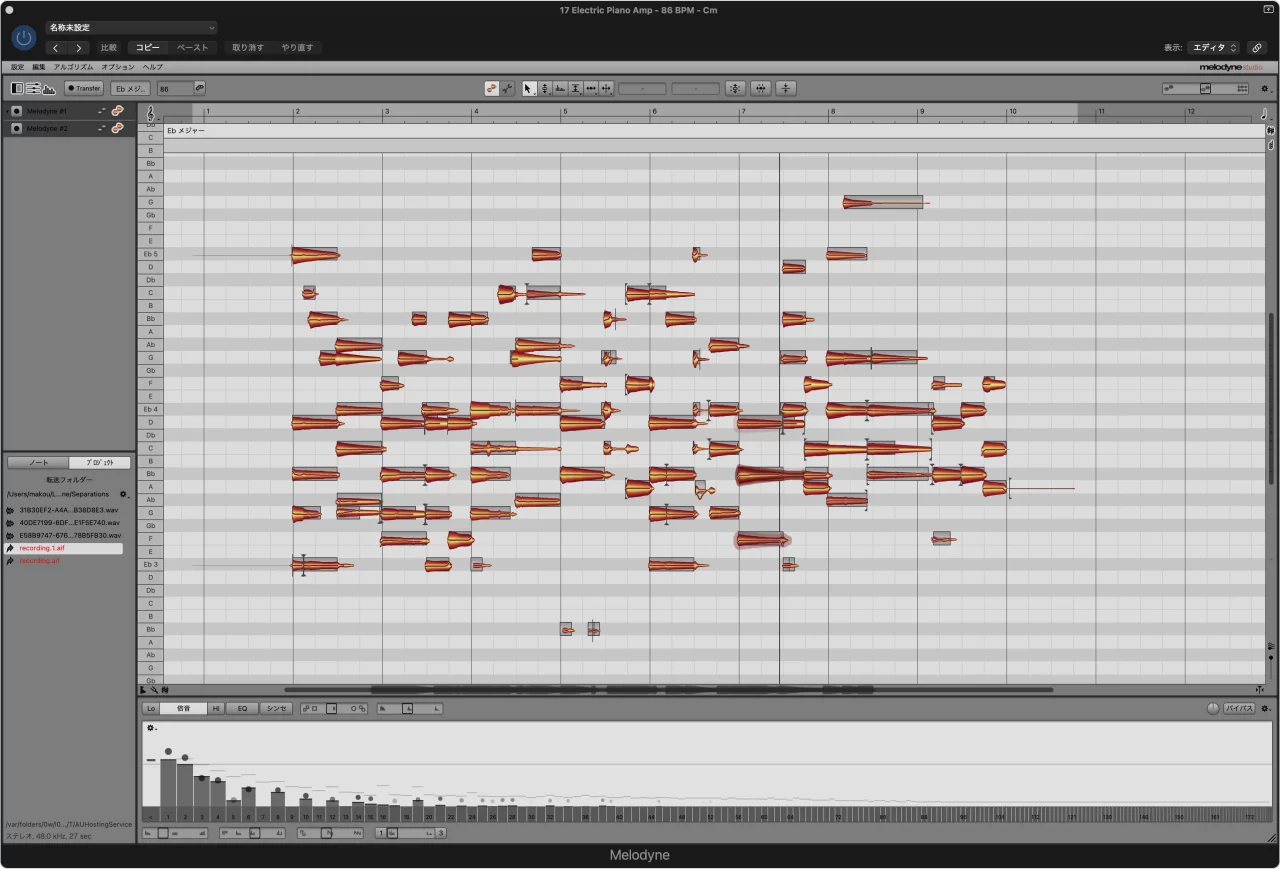Pick the amplitude tool icon
The image size is (1280, 869).
coord(576,88)
